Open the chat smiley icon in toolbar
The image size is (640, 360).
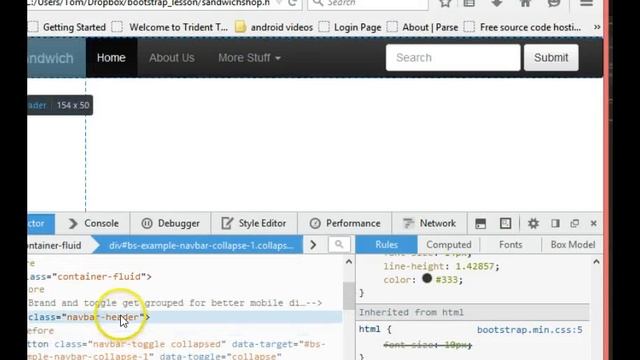553,3
